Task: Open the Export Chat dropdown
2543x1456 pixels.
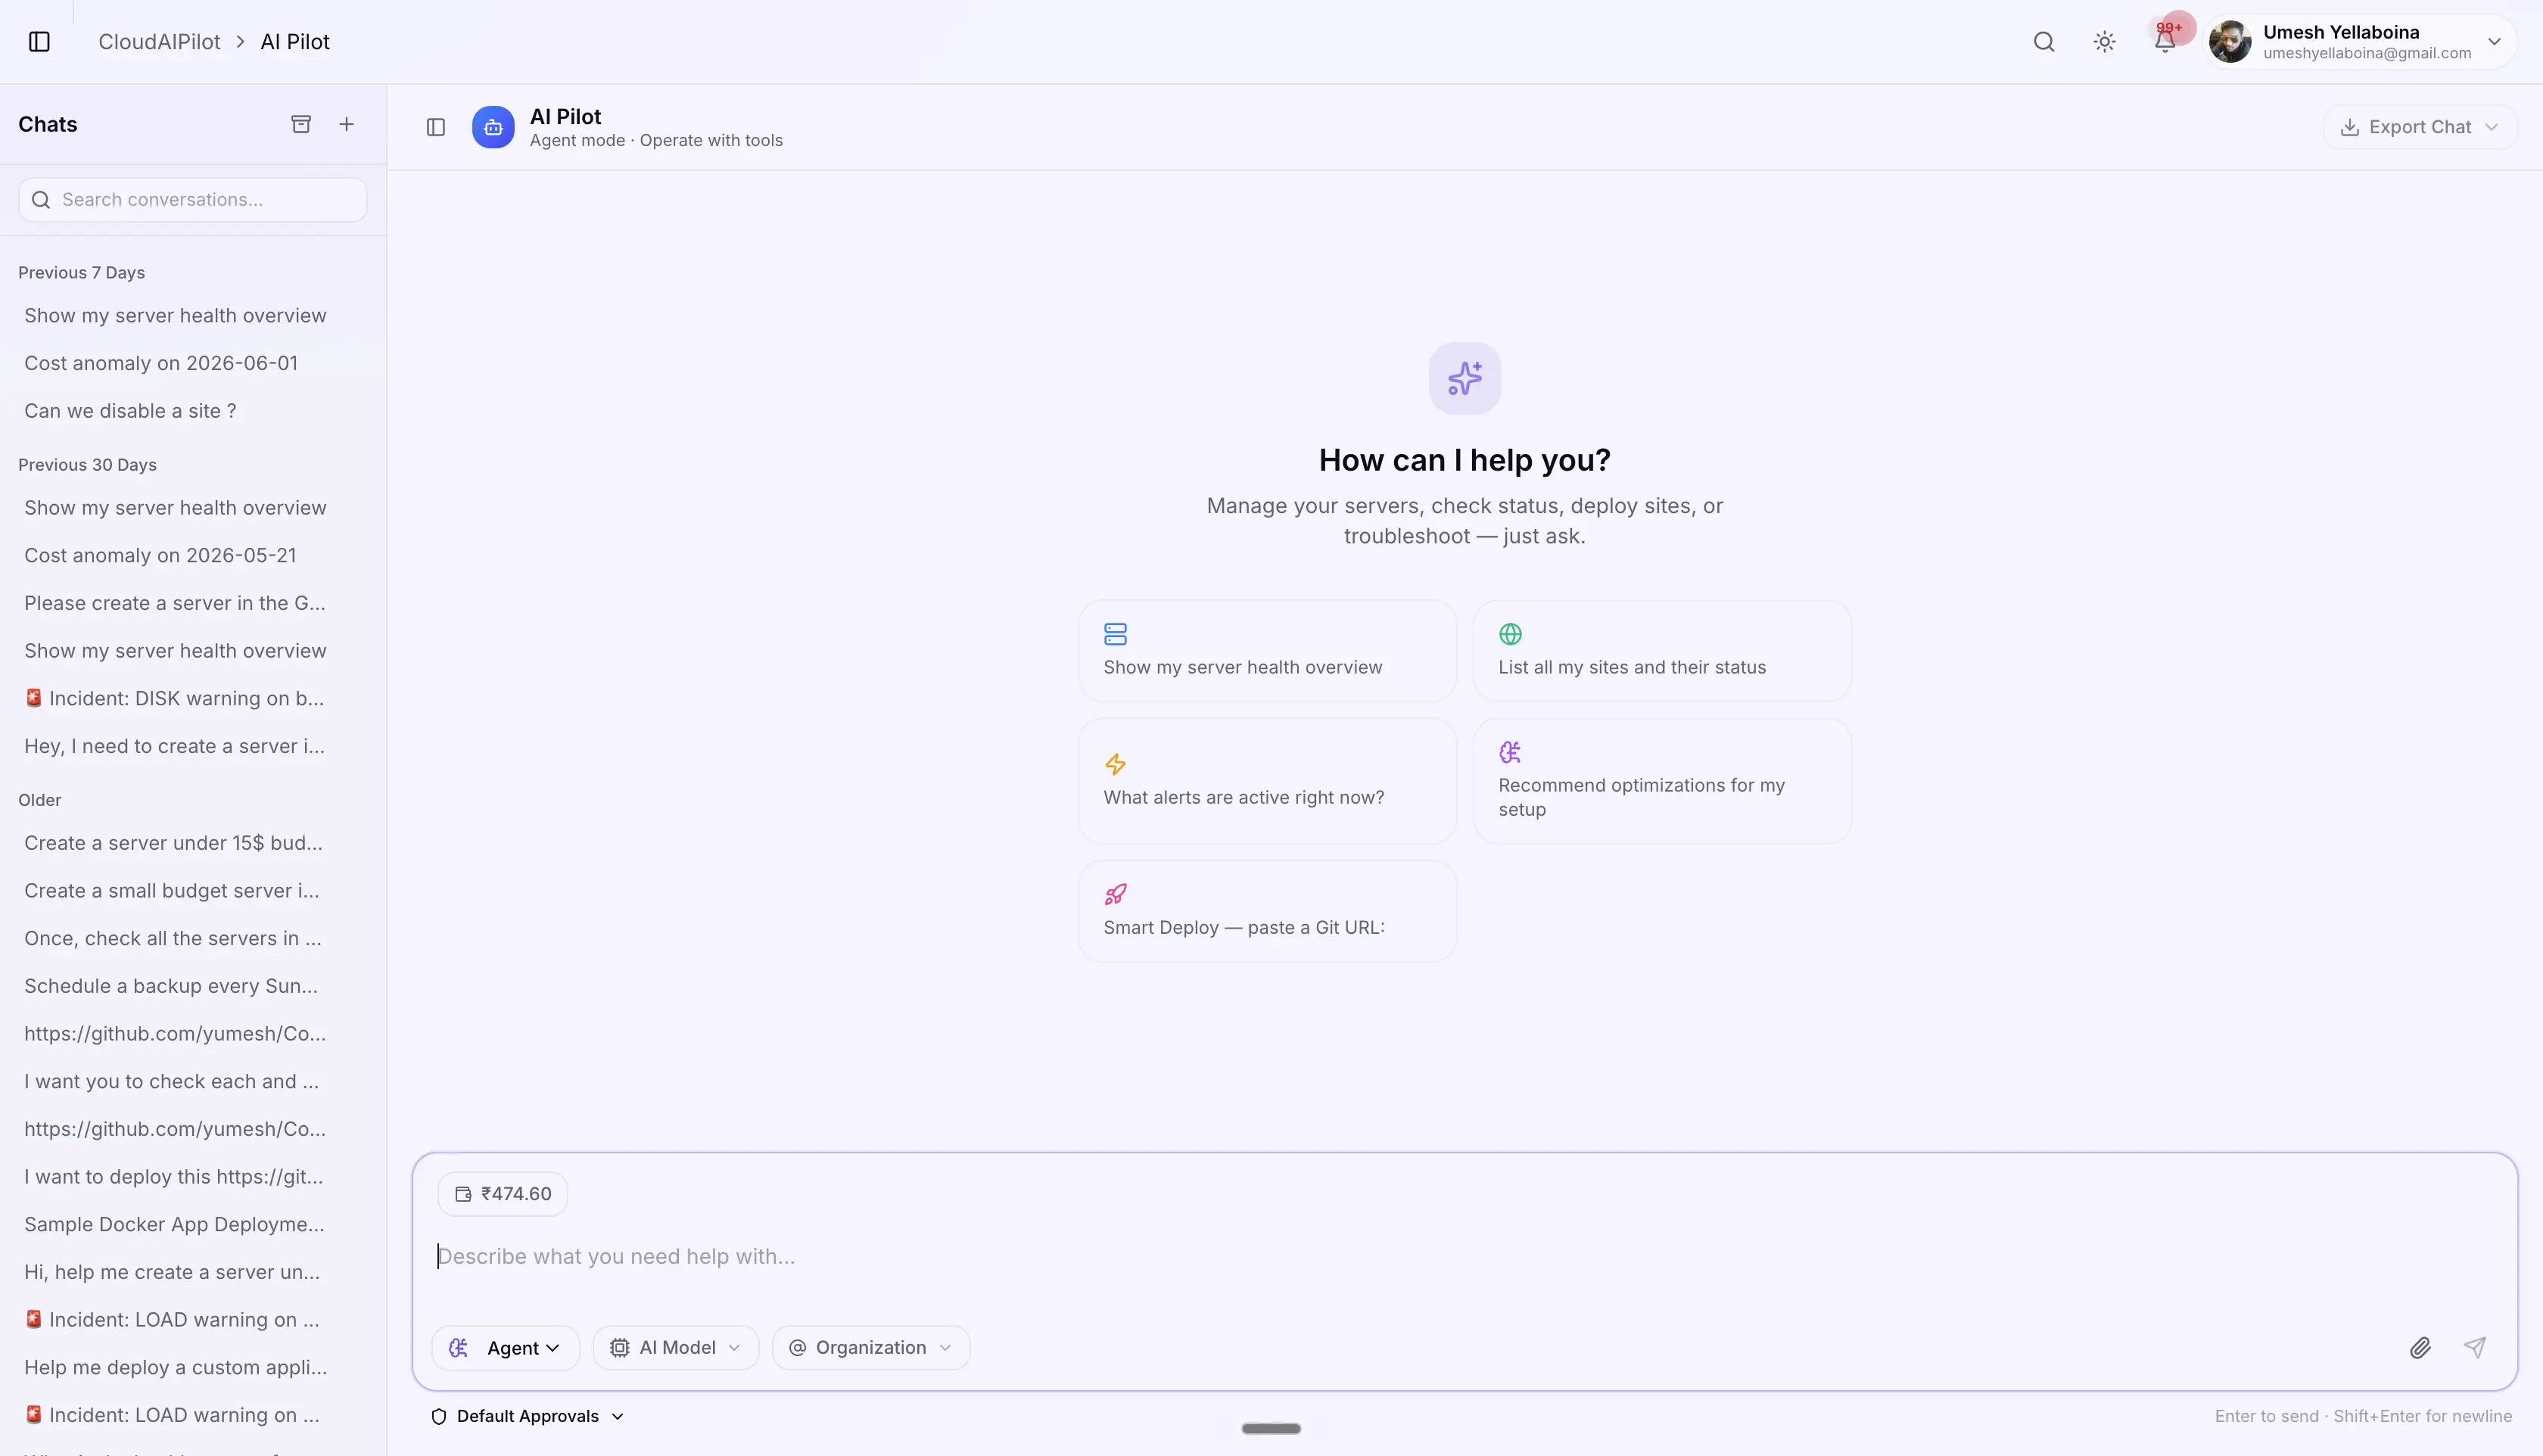Action: tap(2420, 127)
